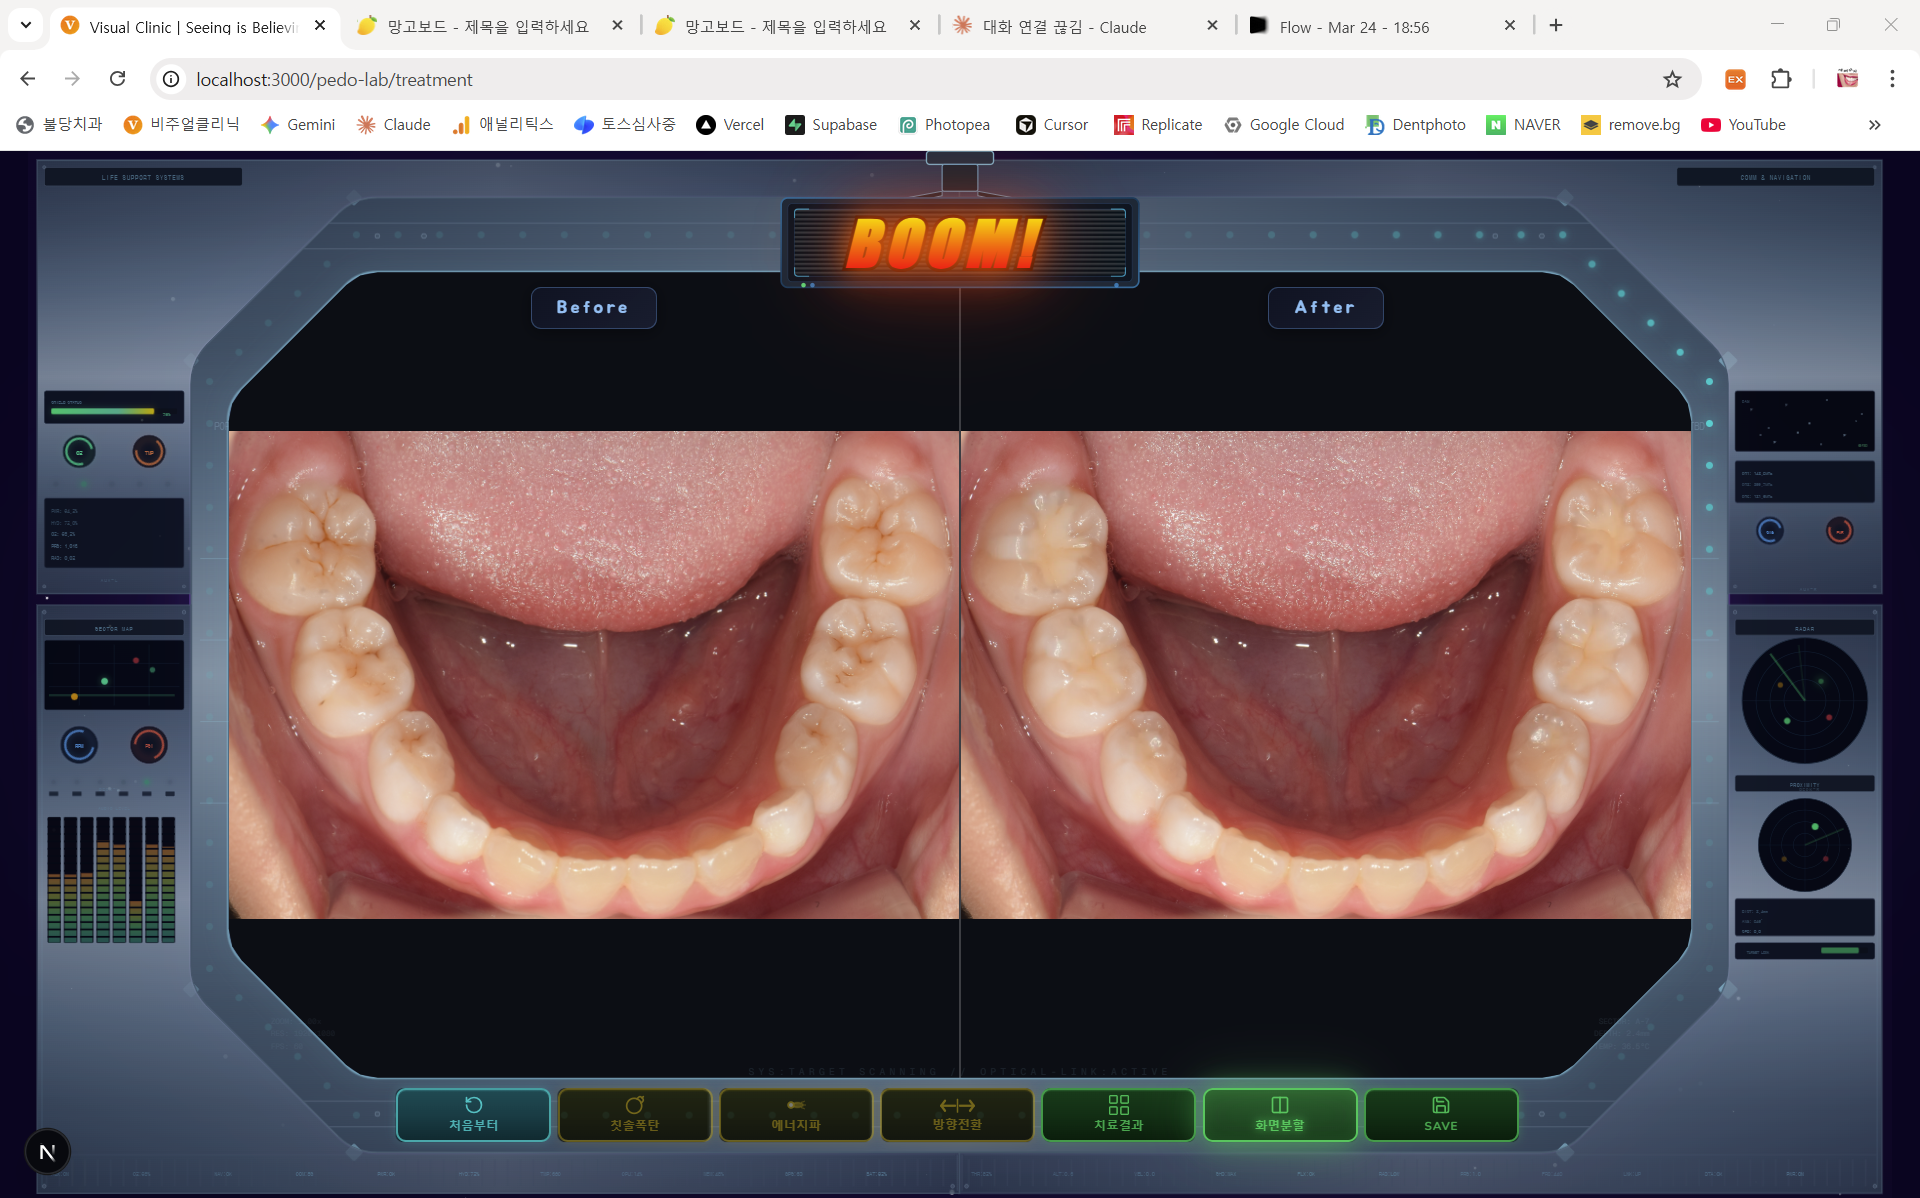Open the Extensions puzzle menu
The width and height of the screenshot is (1920, 1198).
(x=1781, y=79)
